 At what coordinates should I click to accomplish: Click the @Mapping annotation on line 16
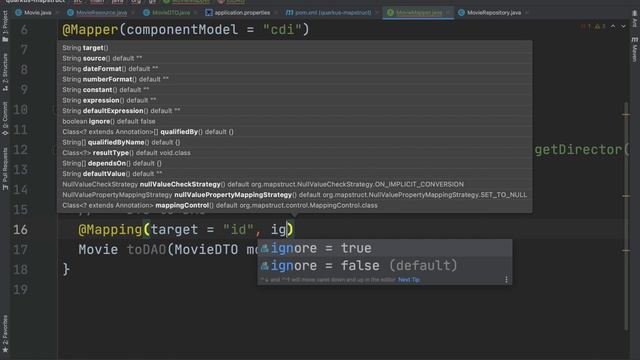pos(110,229)
